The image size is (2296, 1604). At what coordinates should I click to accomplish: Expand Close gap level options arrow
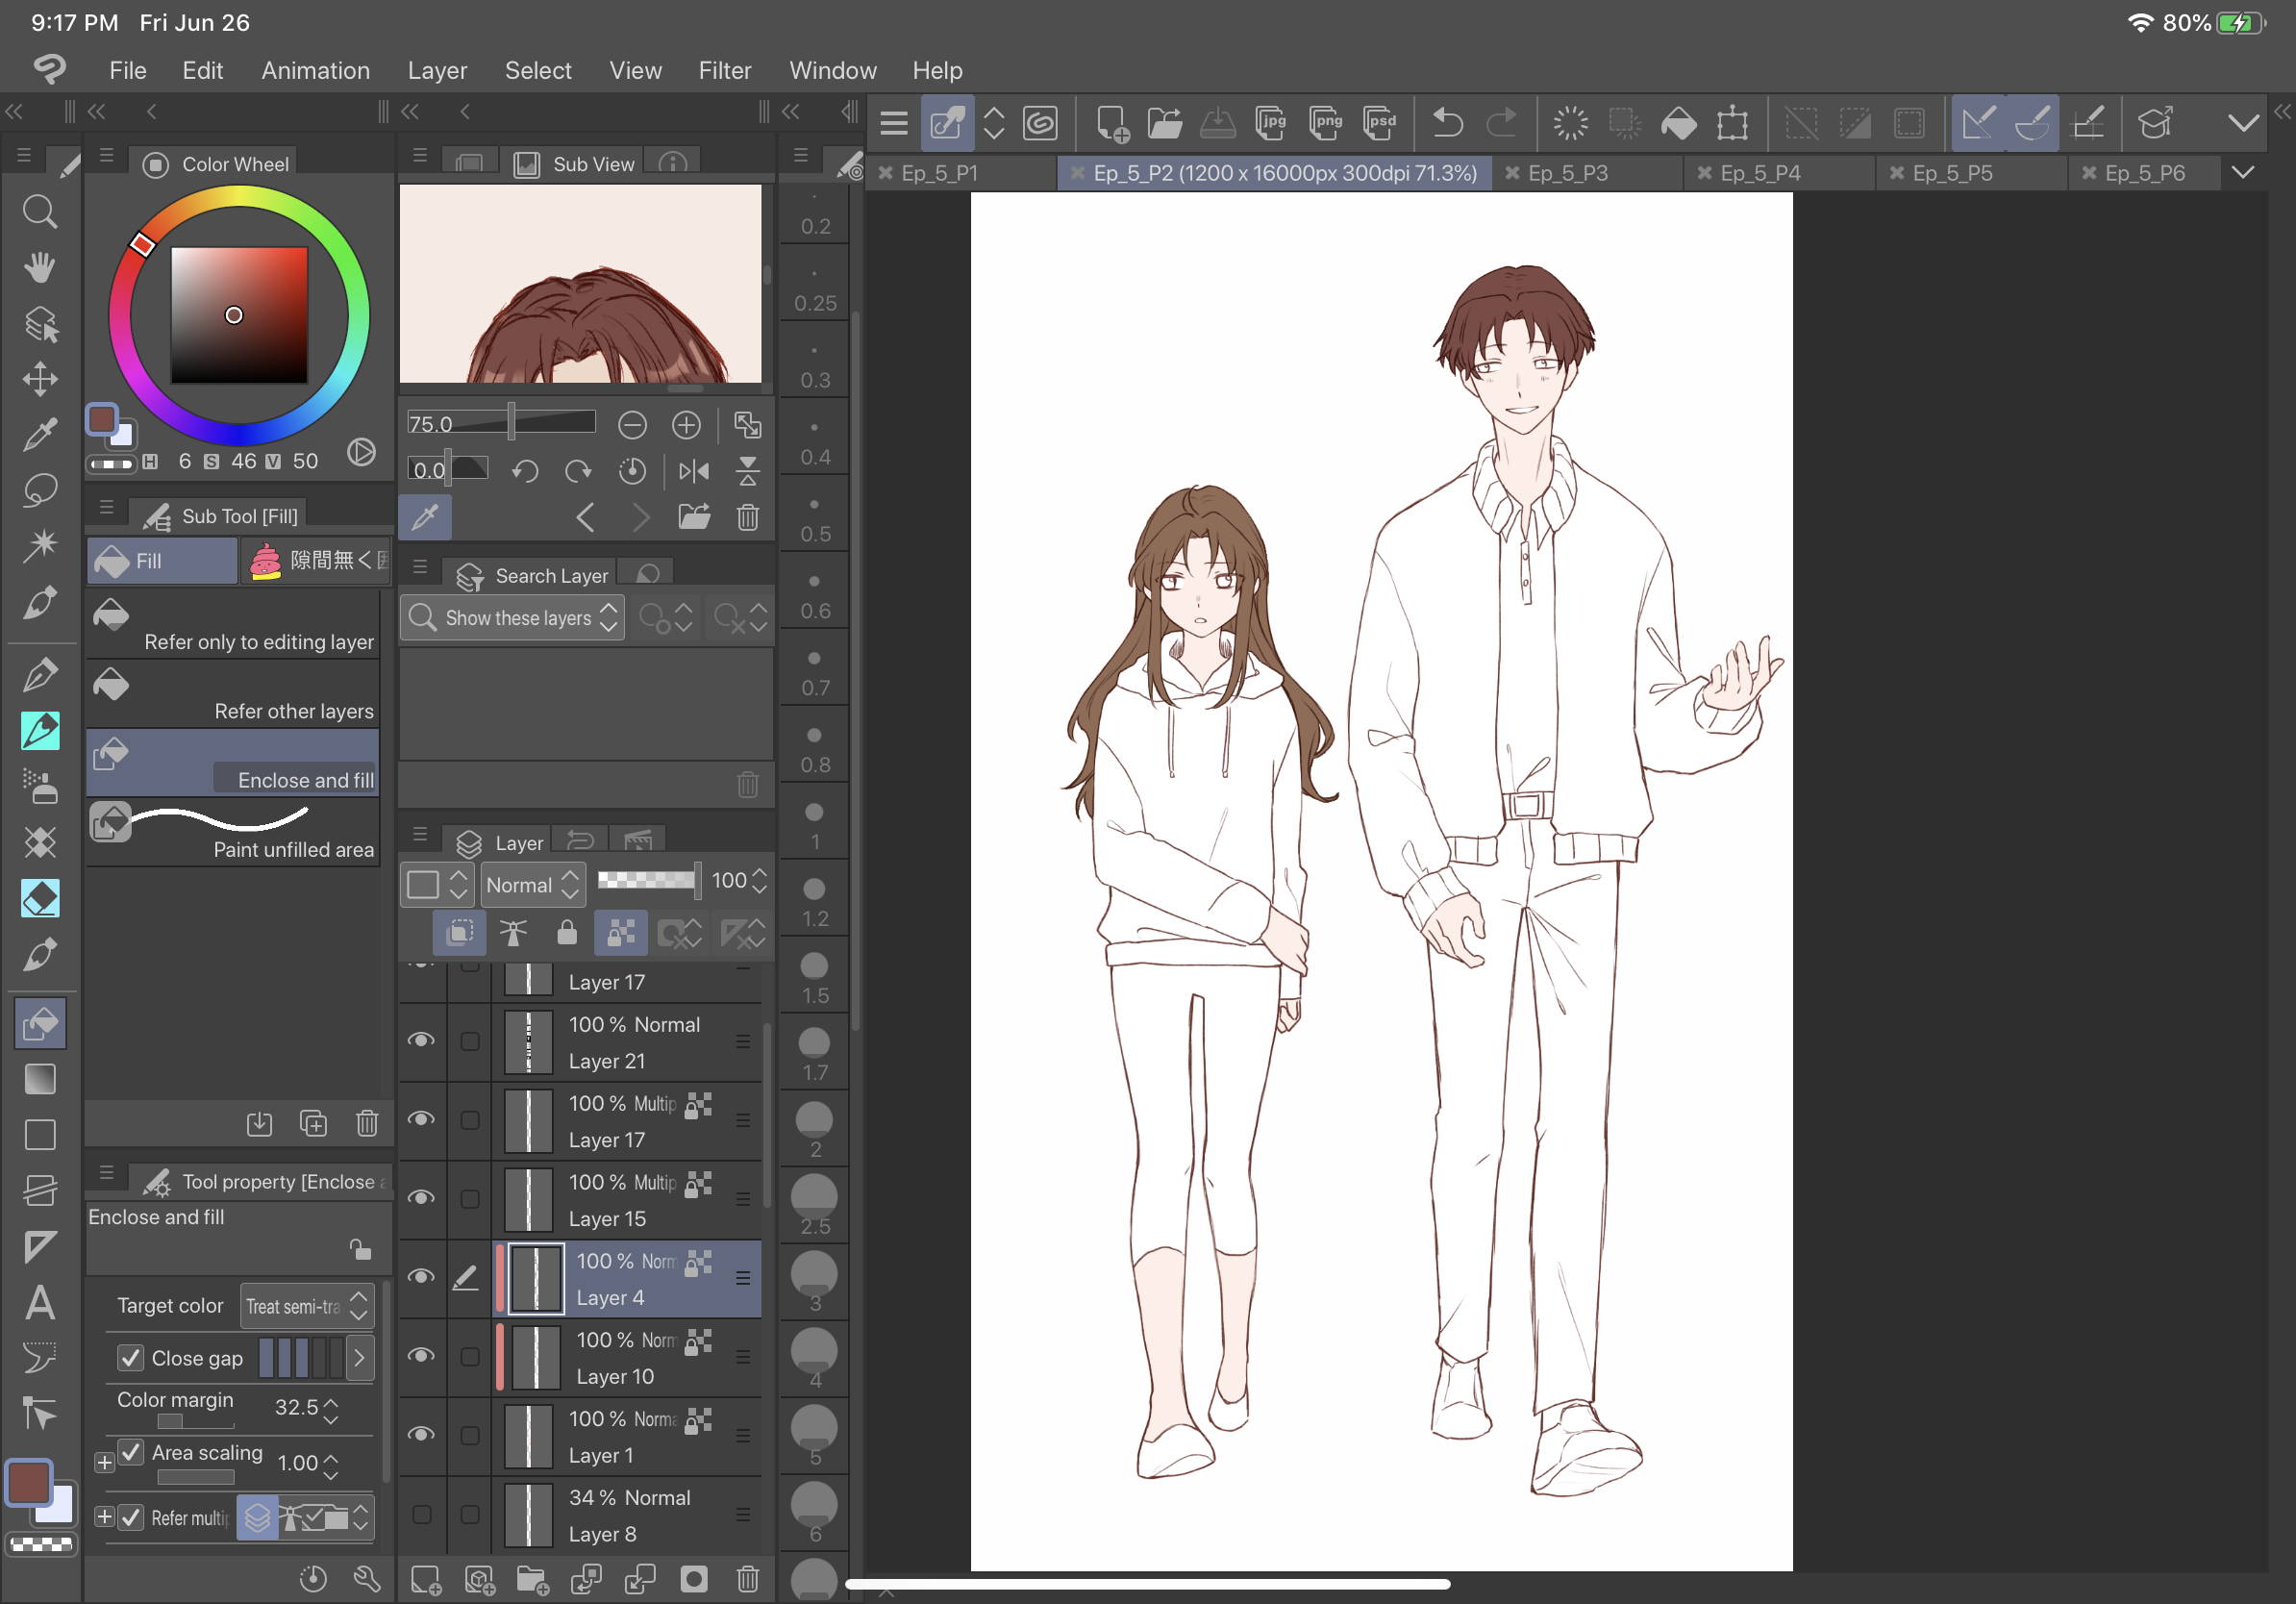coord(359,1358)
